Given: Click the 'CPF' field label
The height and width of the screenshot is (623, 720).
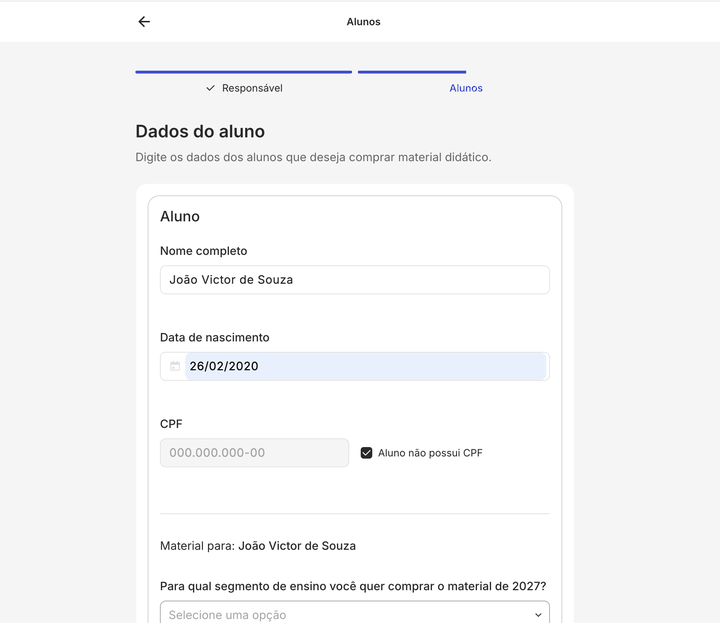Looking at the screenshot, I should coord(171,424).
